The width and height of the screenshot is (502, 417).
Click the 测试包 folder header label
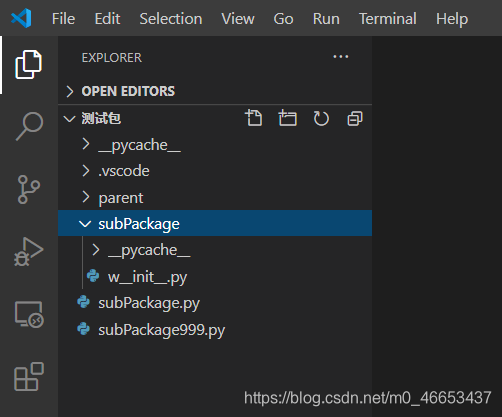tap(101, 119)
